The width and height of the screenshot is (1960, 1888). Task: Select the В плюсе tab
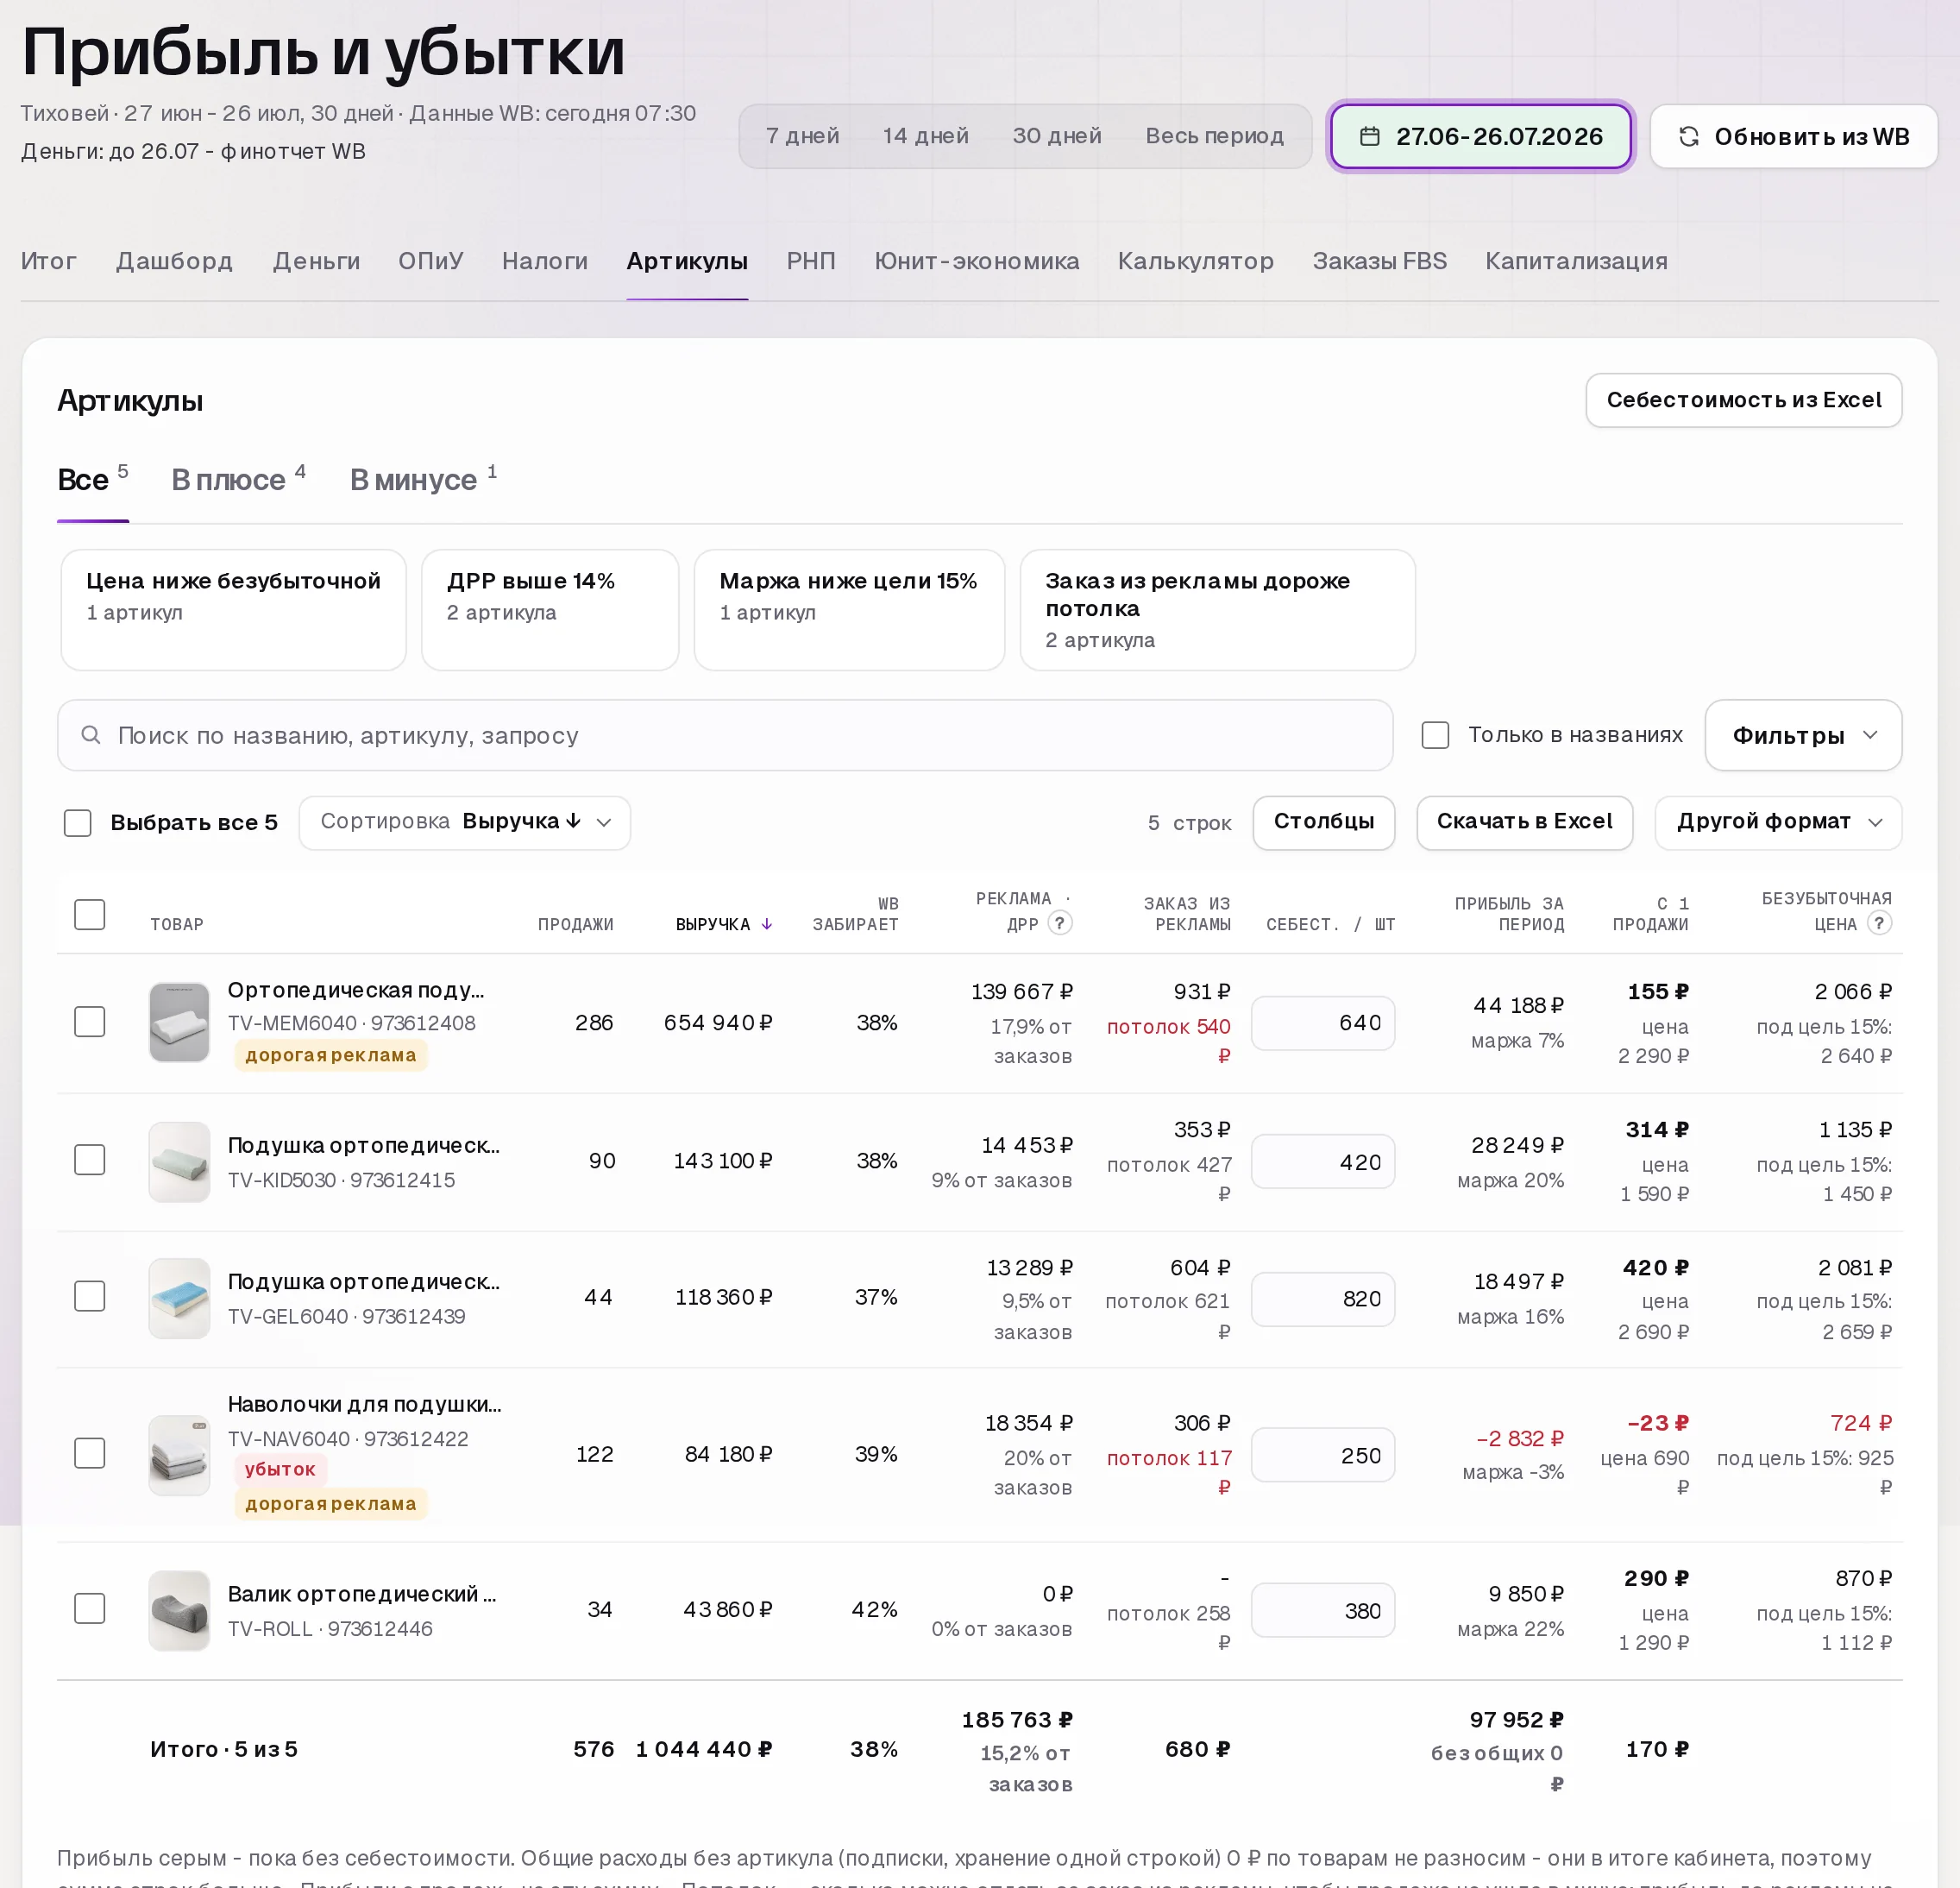(238, 479)
